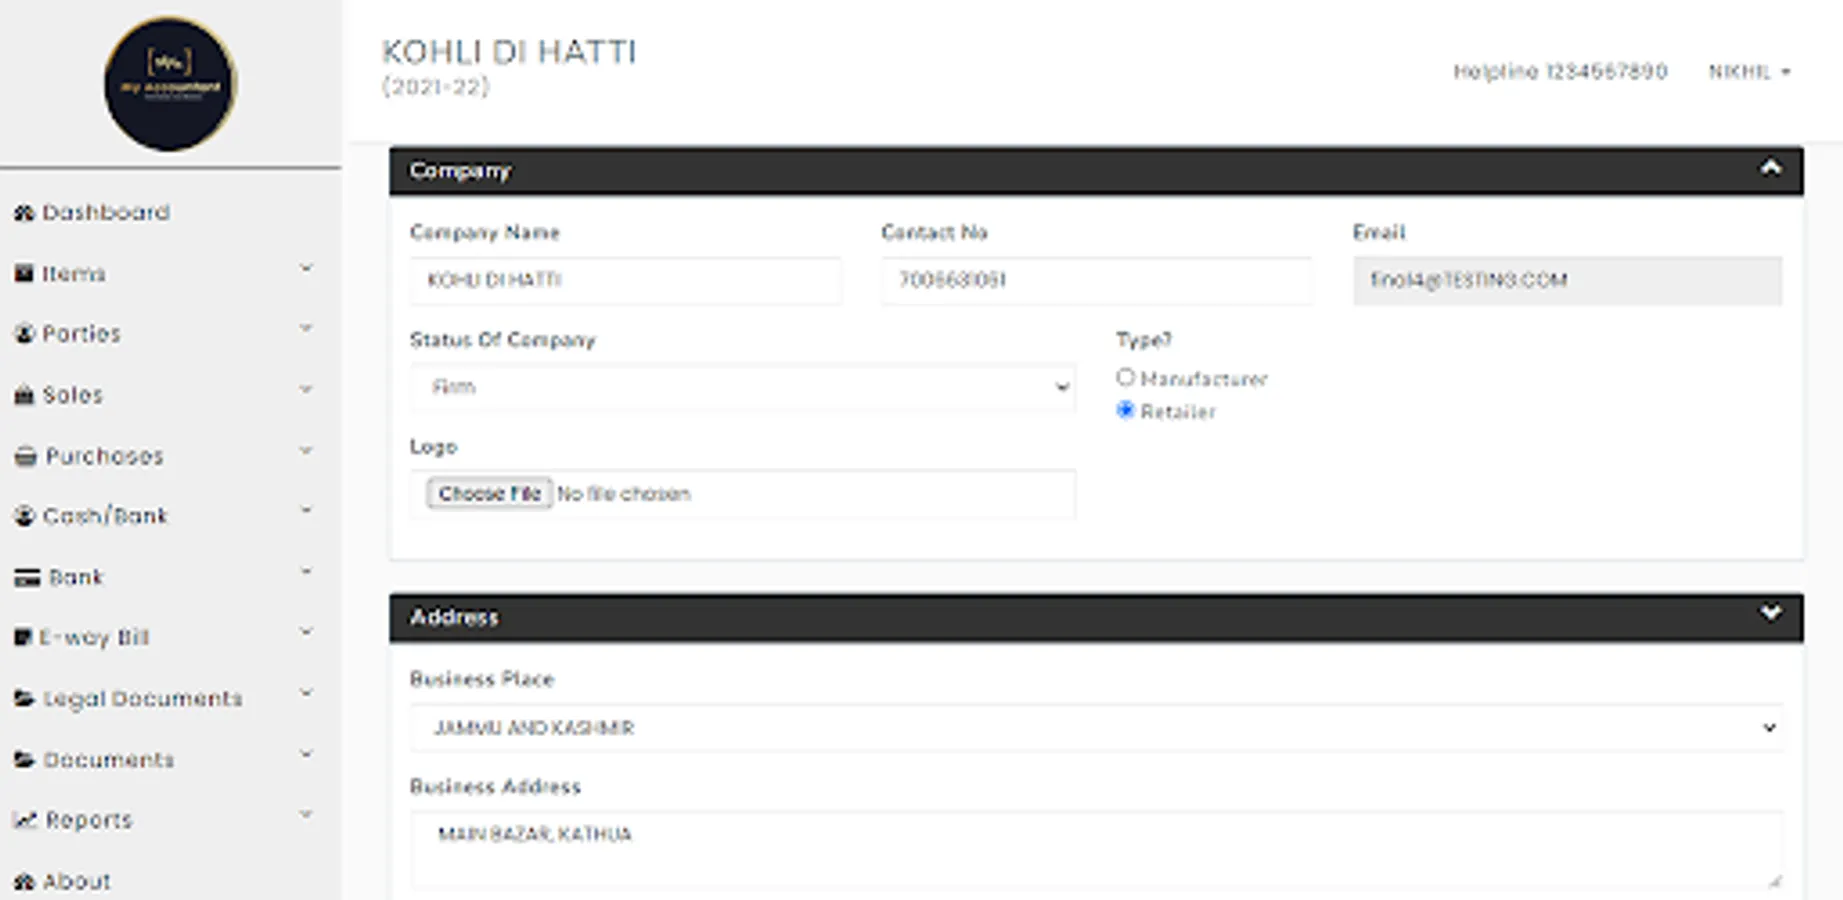1843x900 pixels.
Task: Open the Legal Documents menu
Action: pyautogui.click(x=142, y=699)
